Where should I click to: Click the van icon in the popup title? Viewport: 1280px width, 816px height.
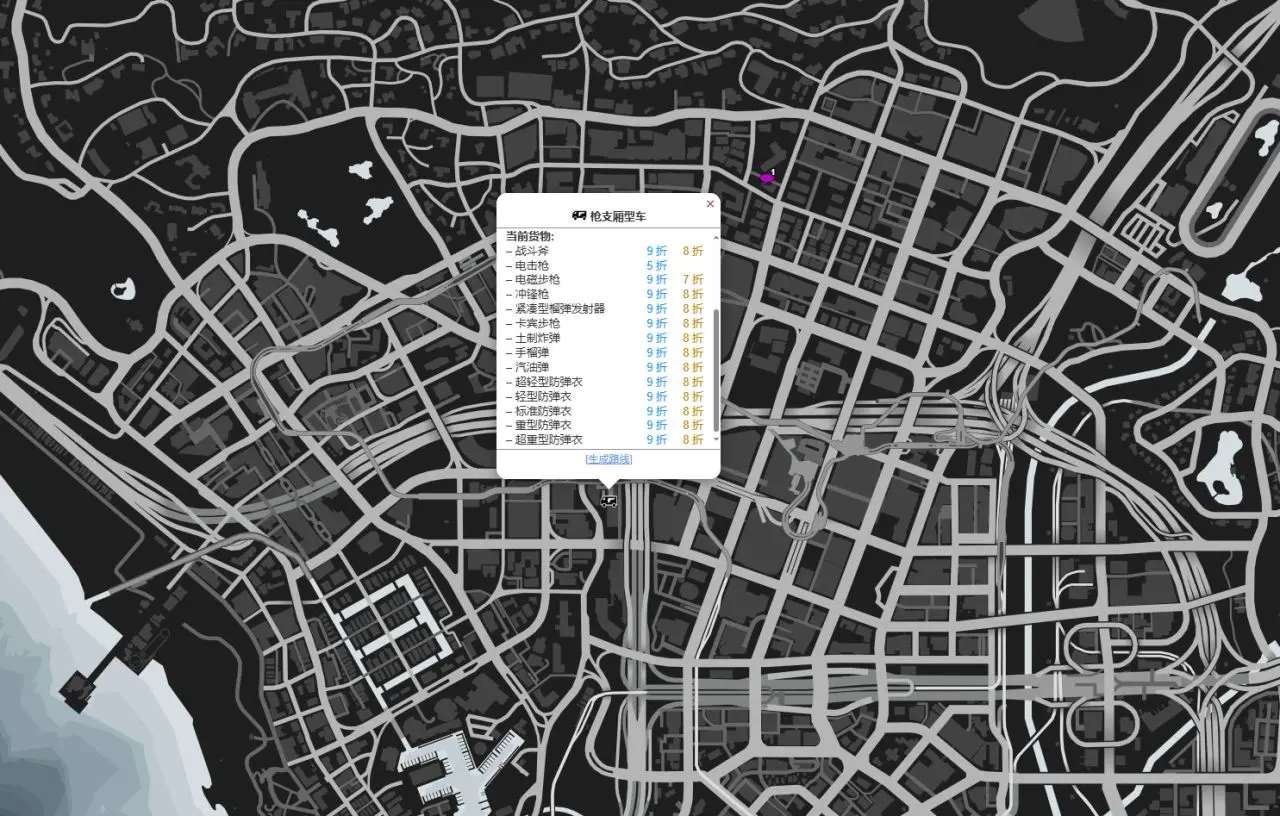(578, 215)
